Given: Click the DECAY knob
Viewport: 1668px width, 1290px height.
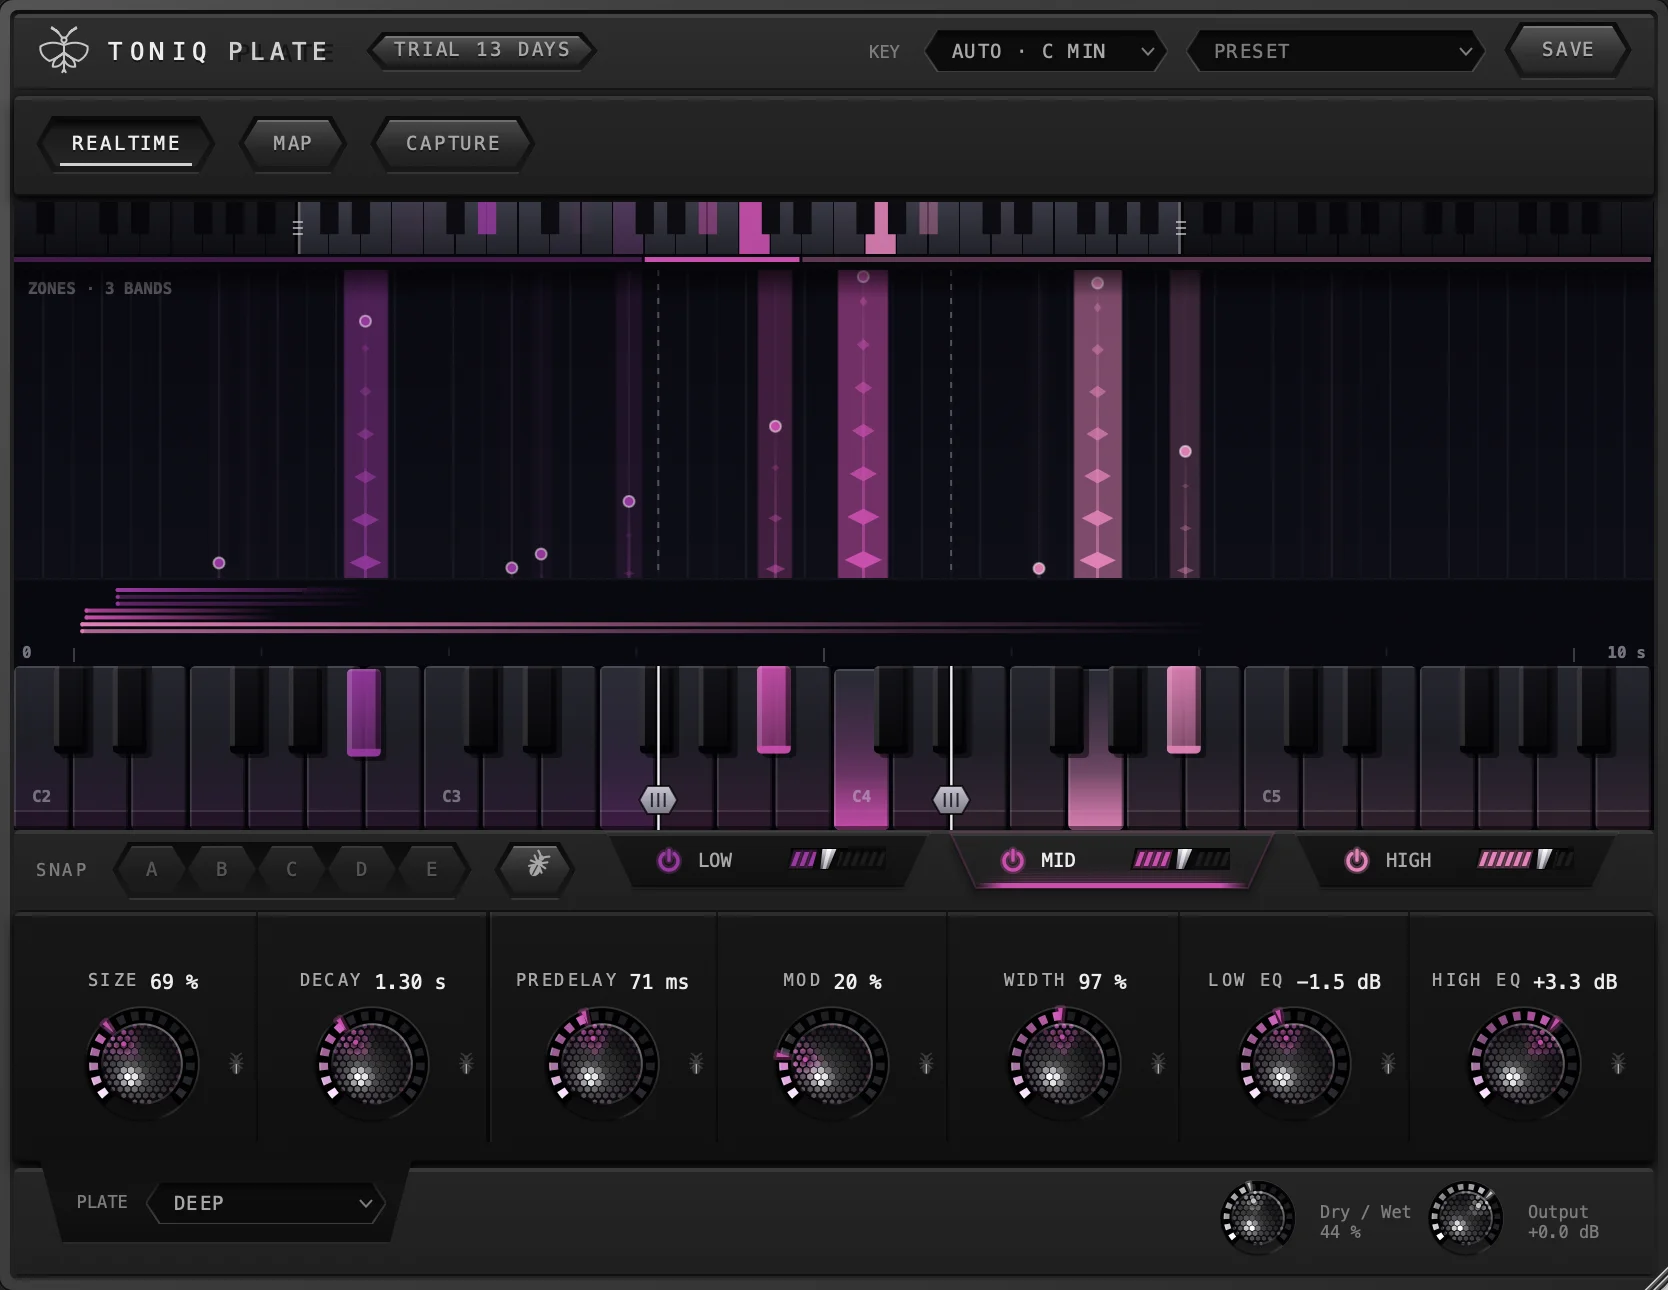Looking at the screenshot, I should point(372,1063).
